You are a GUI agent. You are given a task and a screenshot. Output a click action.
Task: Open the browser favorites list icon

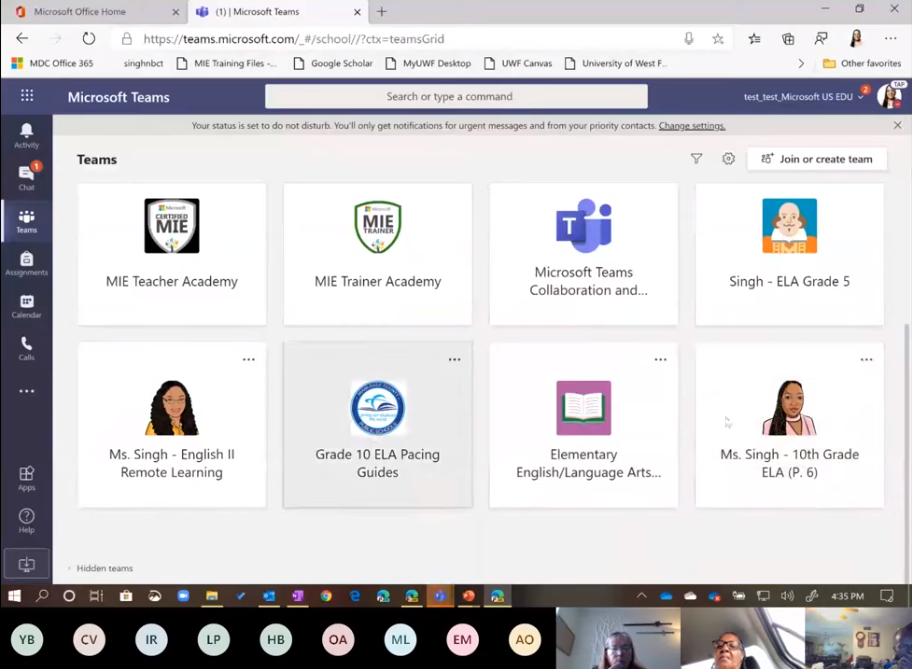click(x=754, y=38)
